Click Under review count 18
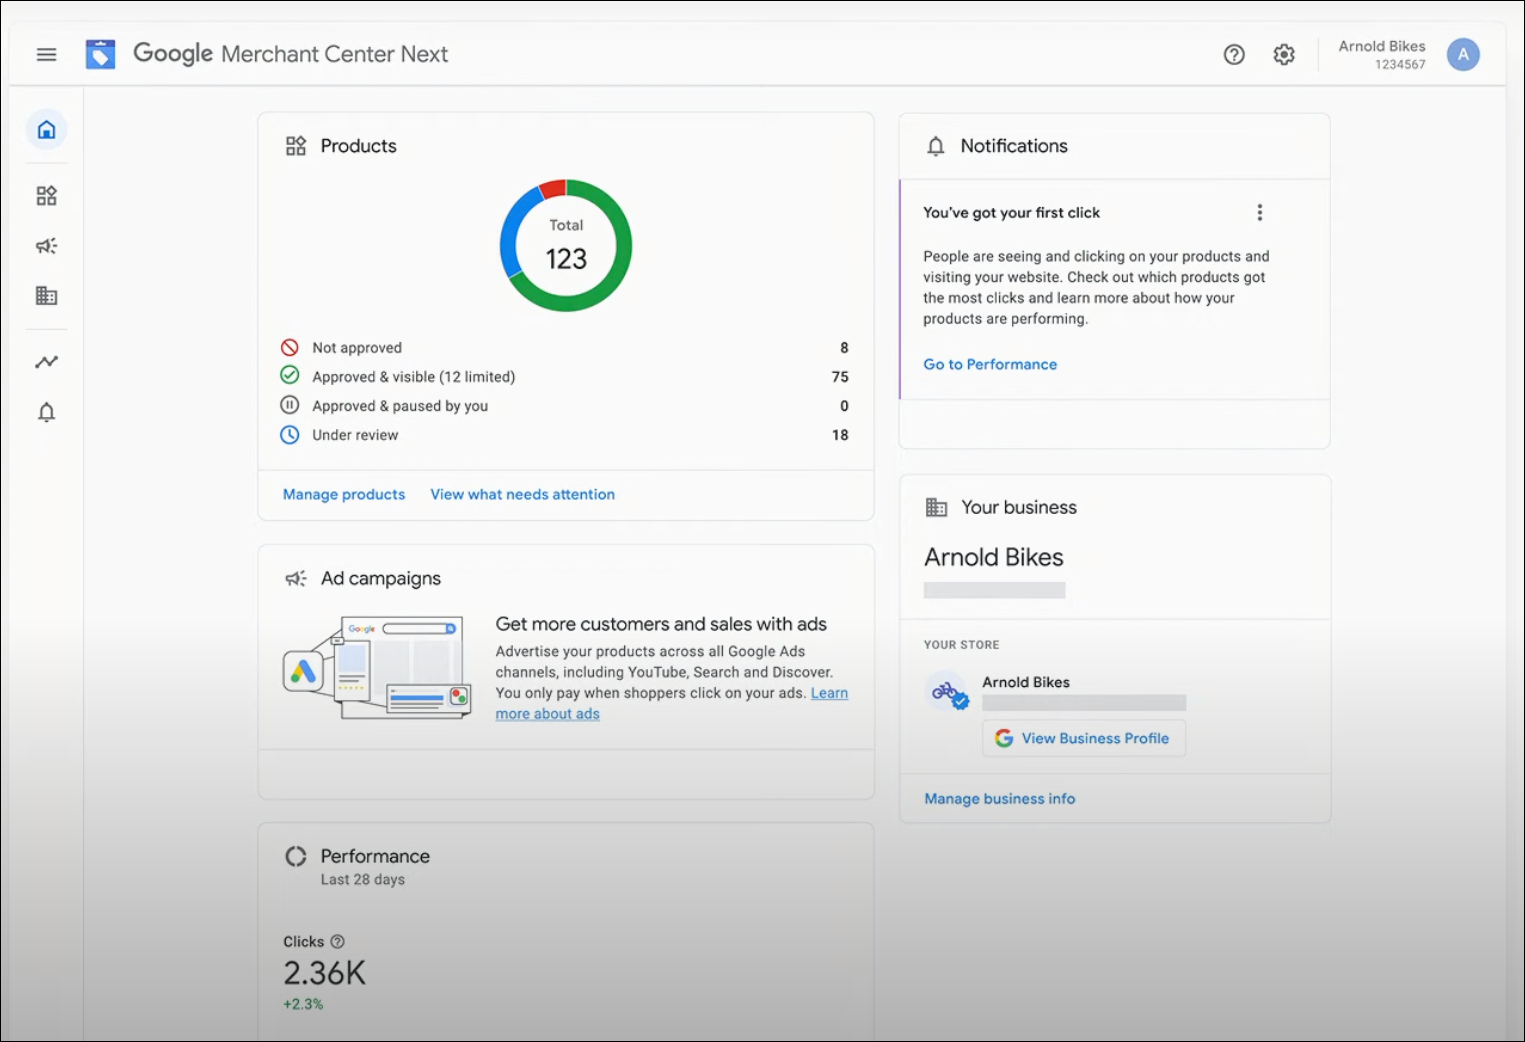 point(840,435)
